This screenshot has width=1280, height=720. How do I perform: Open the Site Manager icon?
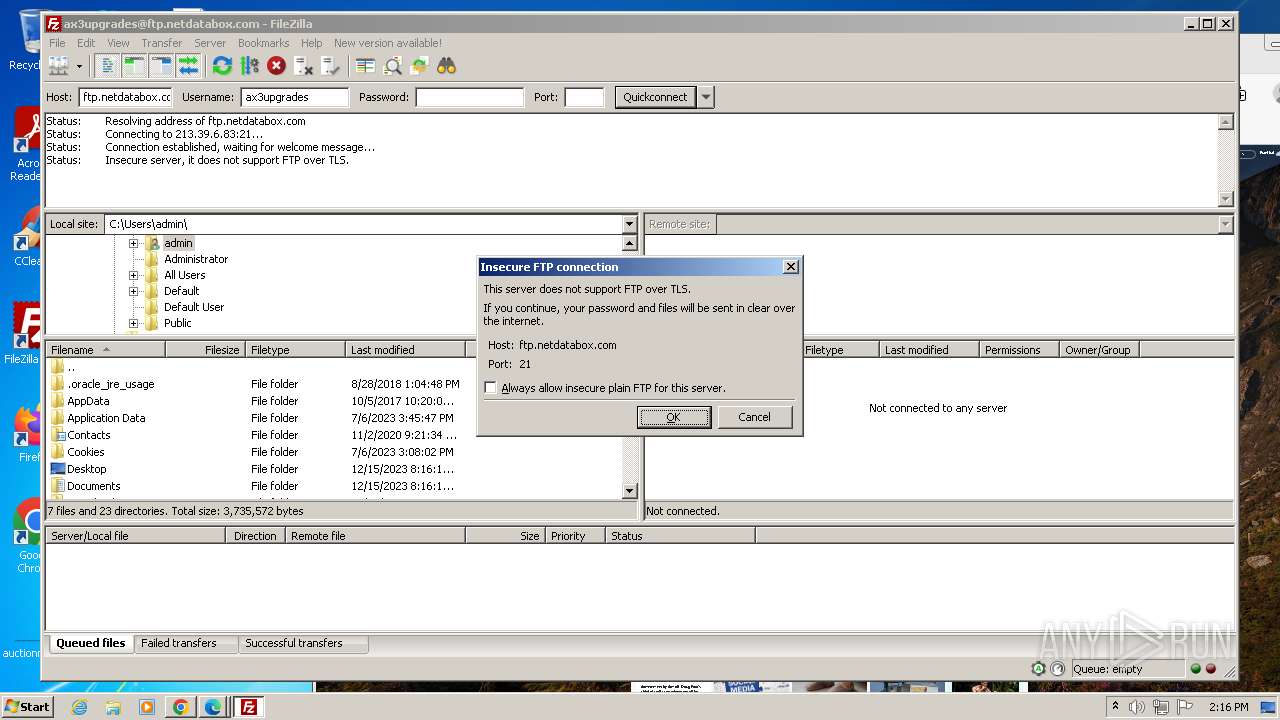coord(59,66)
